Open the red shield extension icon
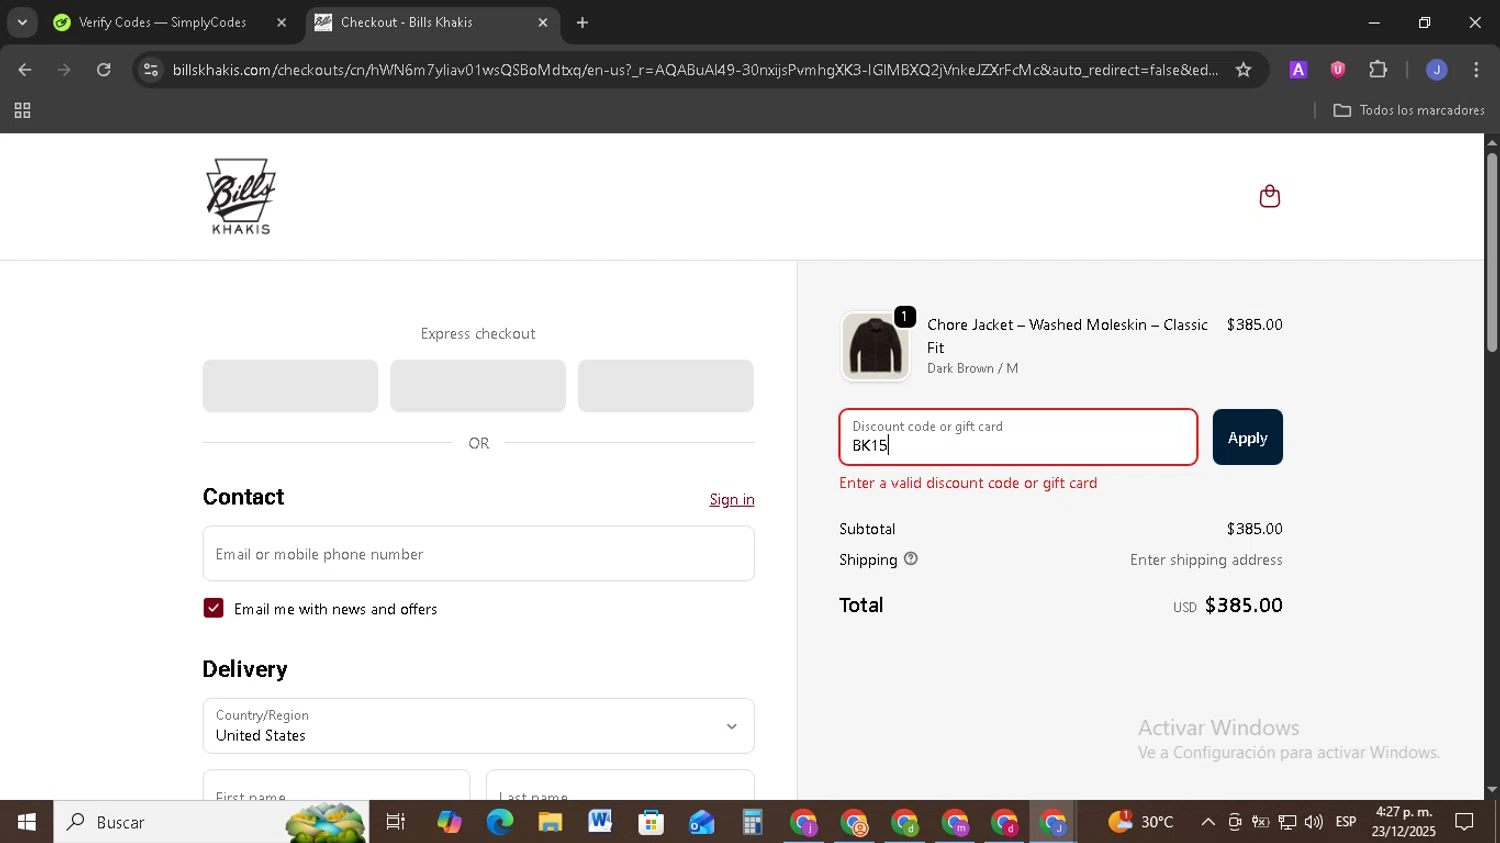This screenshot has height=843, width=1500. coord(1338,70)
